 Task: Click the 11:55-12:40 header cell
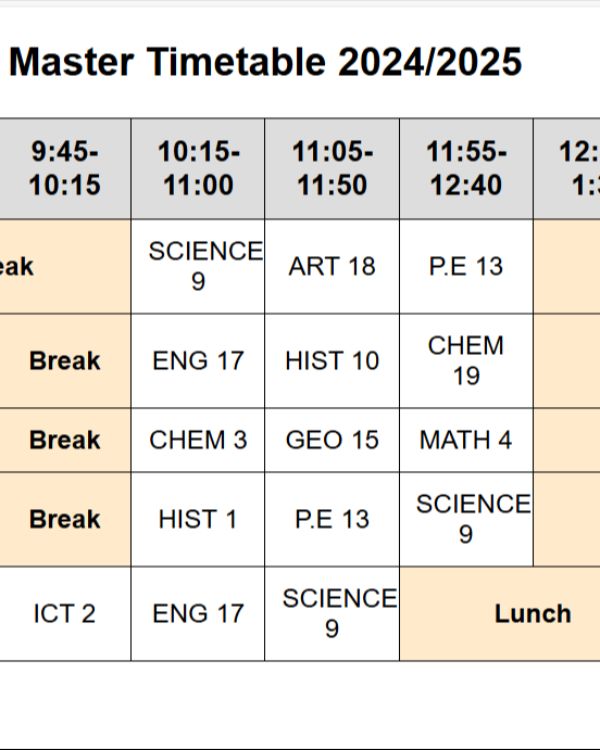coord(467,169)
